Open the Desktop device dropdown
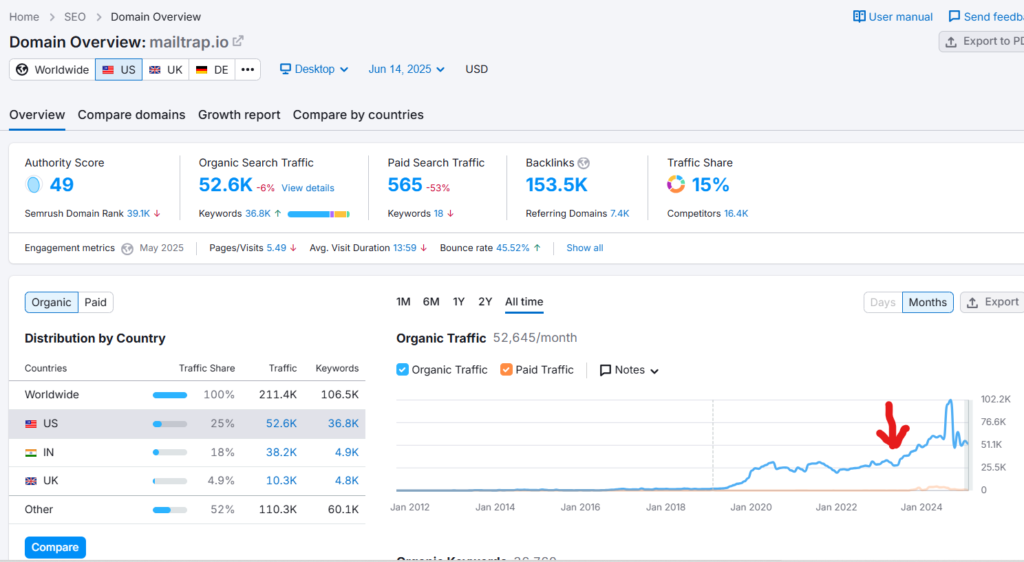This screenshot has height=562, width=1024. 314,69
